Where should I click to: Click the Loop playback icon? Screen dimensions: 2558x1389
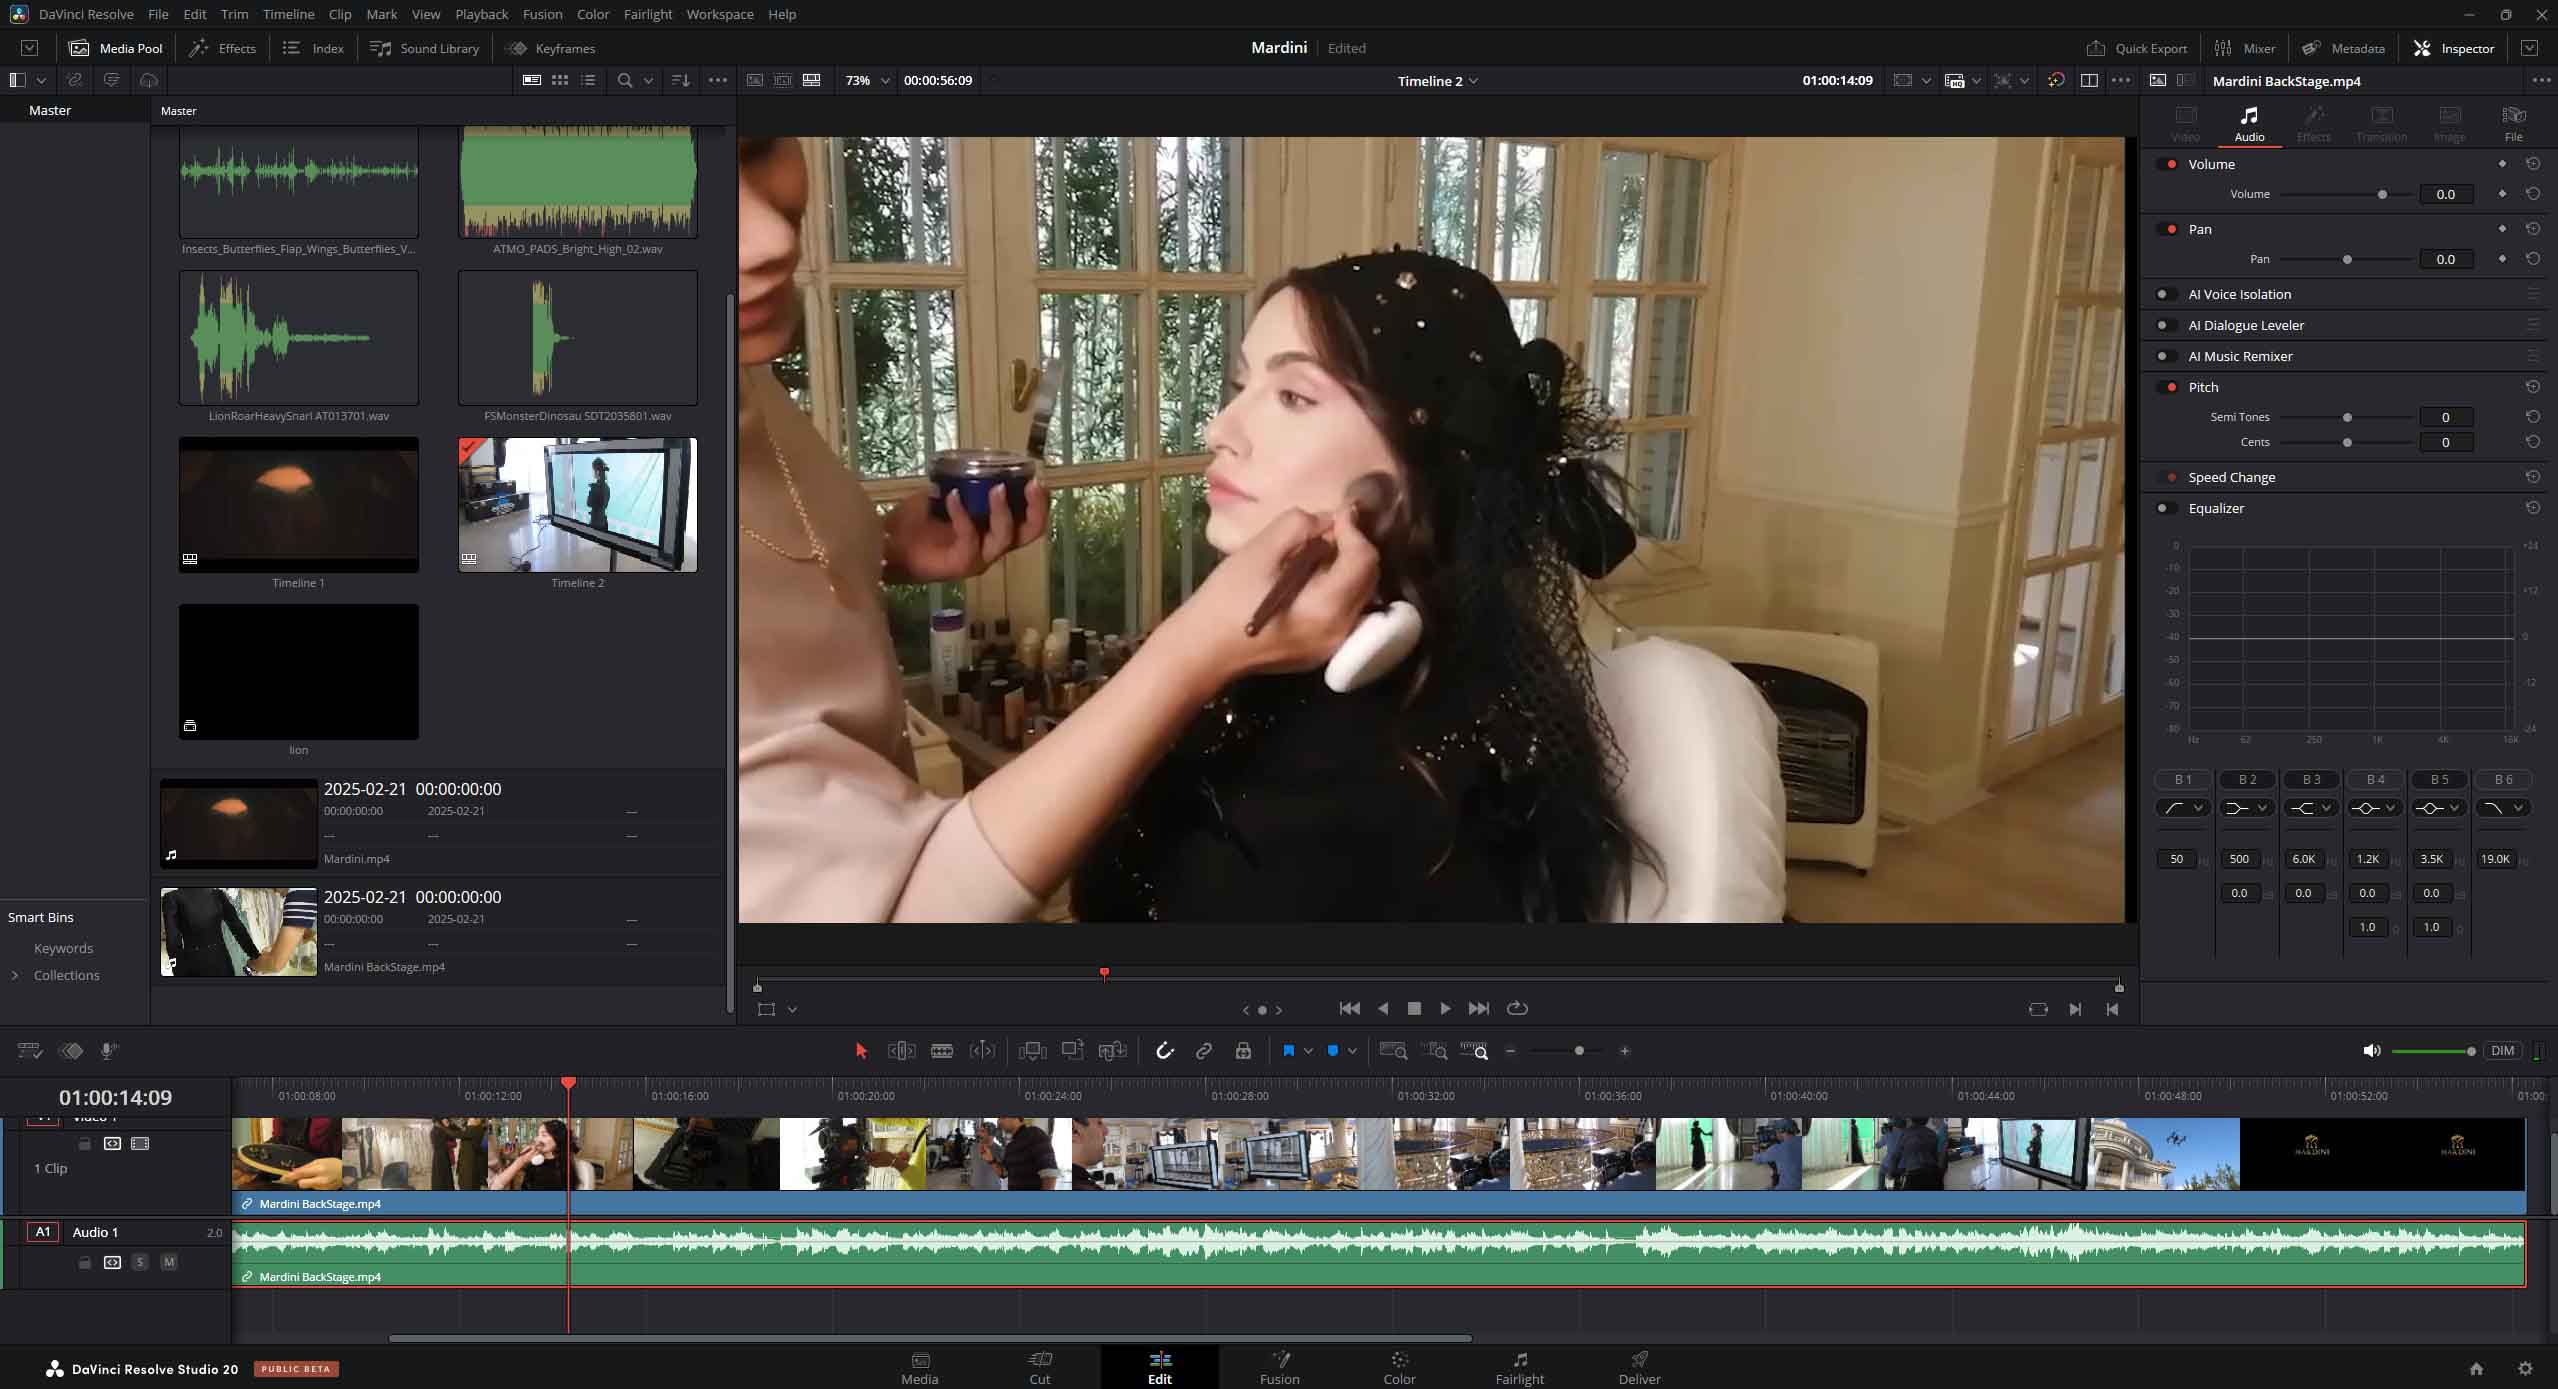click(x=1517, y=1009)
